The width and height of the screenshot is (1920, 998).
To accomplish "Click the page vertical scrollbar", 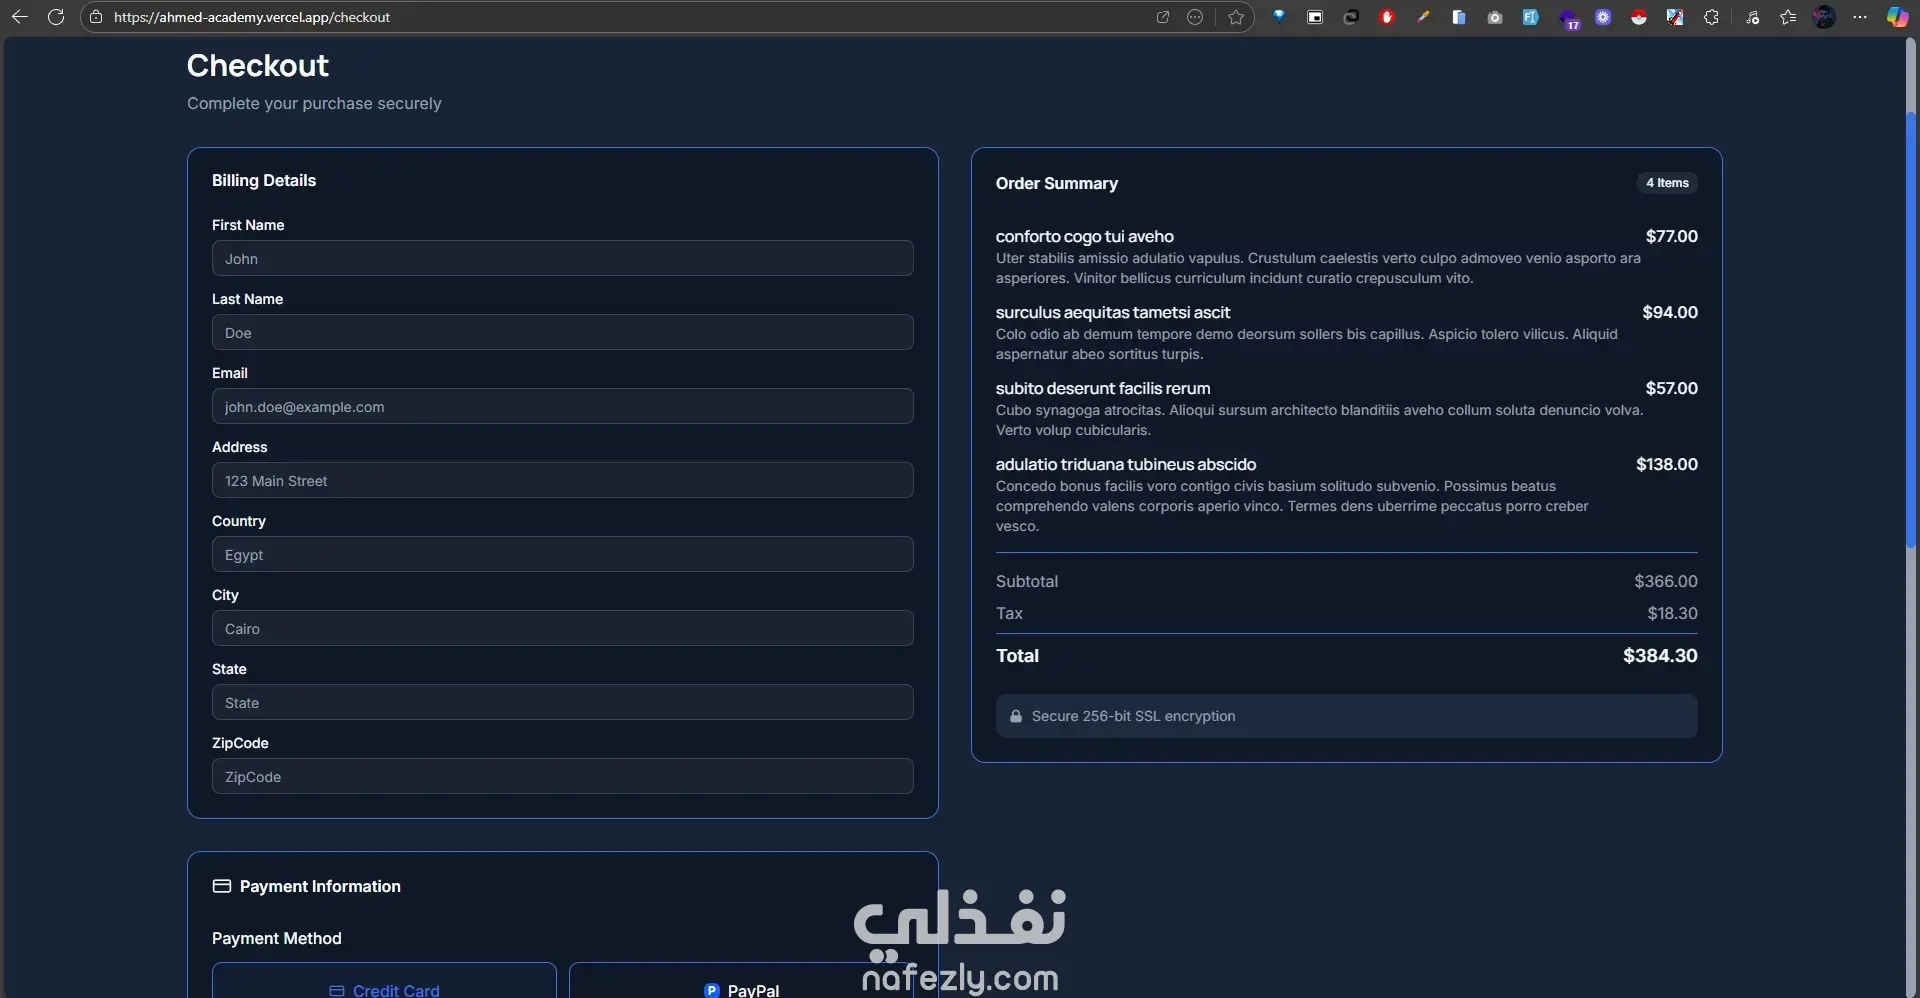I will pos(1911,330).
